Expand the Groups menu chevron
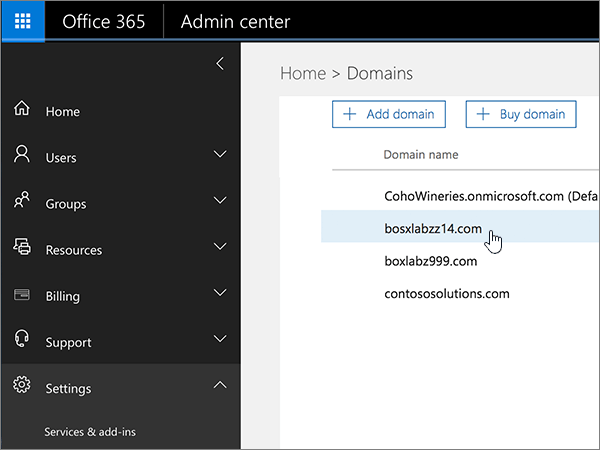This screenshot has height=450, width=600. click(x=220, y=201)
